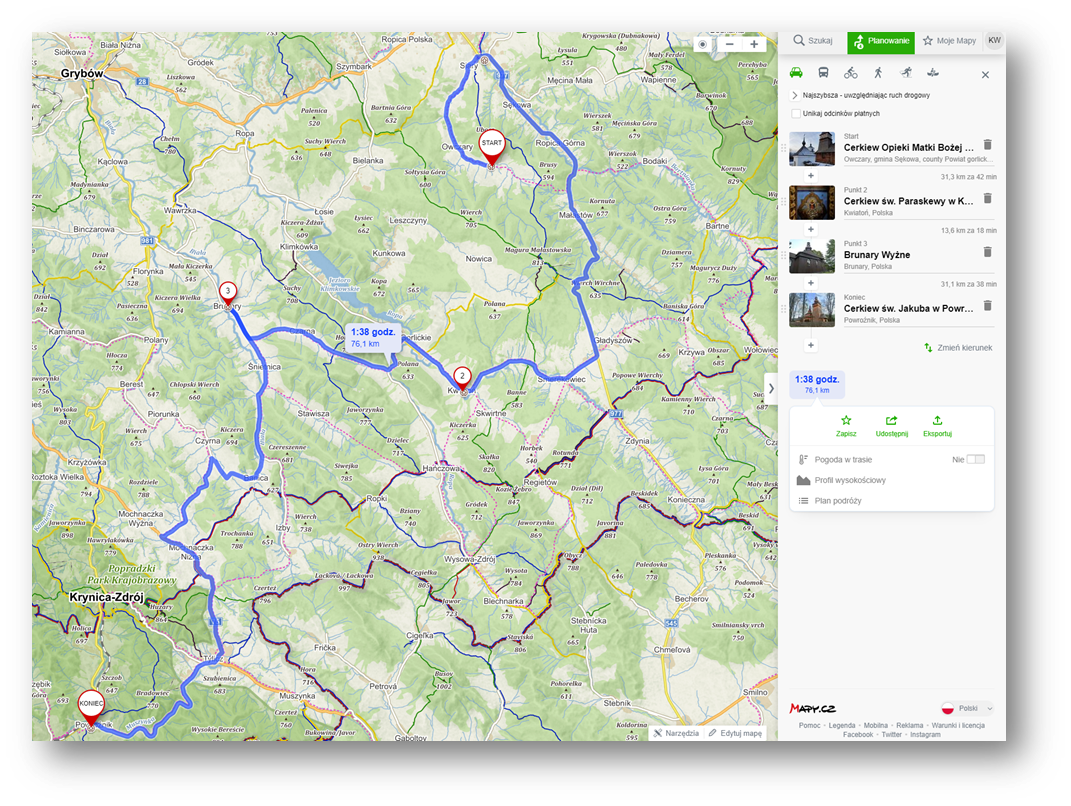1071x806 pixels.
Task: Open the Legenda footer link
Action: tap(842, 725)
